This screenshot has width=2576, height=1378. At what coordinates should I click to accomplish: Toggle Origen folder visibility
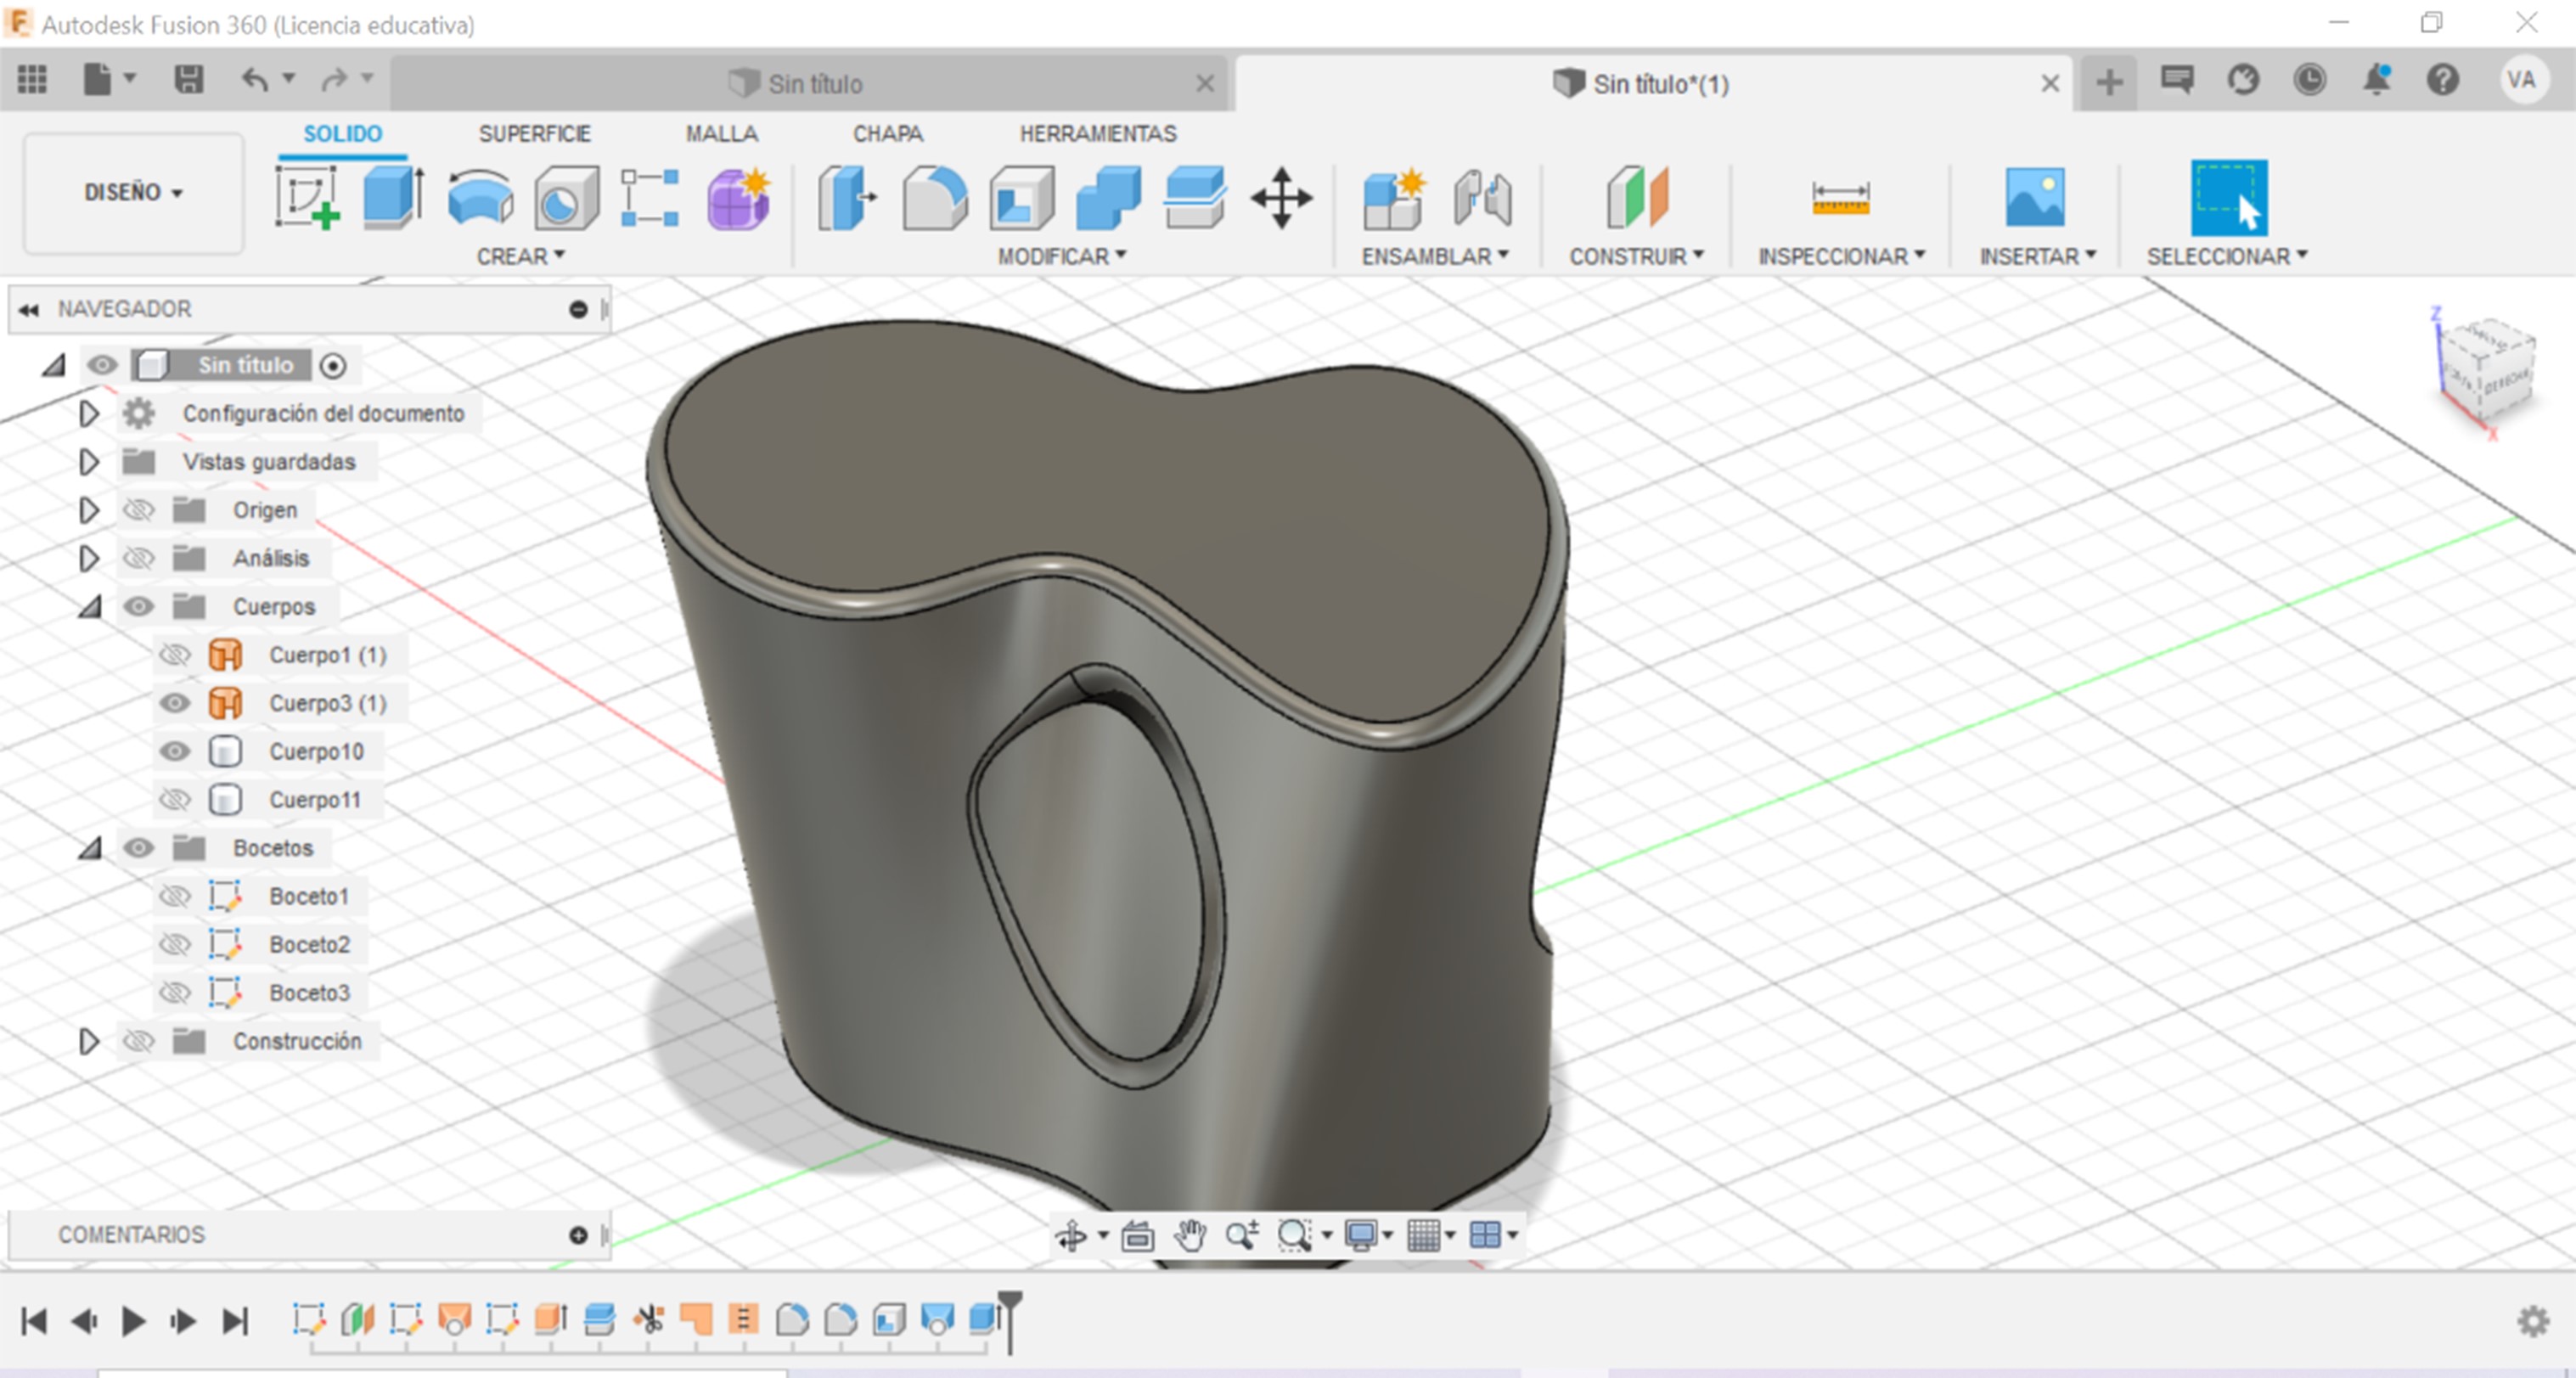138,510
